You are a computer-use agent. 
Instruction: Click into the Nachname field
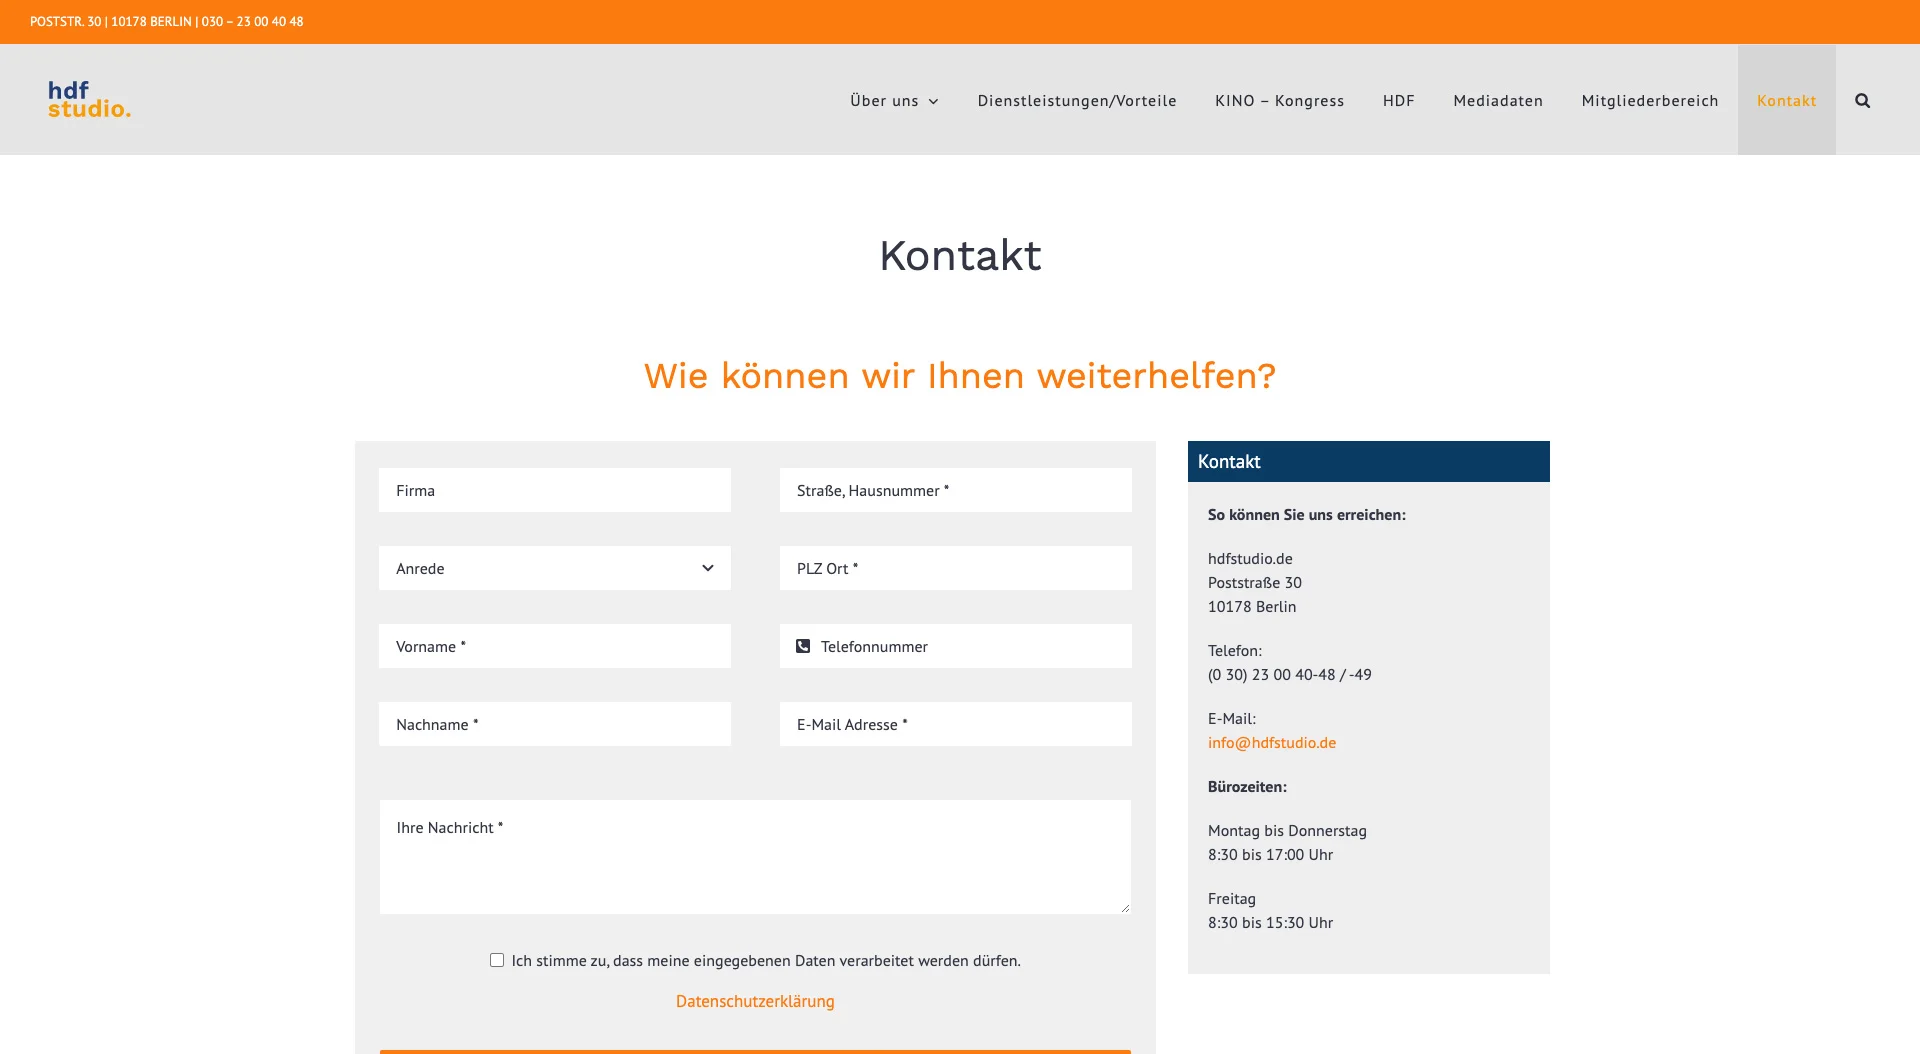pos(554,724)
